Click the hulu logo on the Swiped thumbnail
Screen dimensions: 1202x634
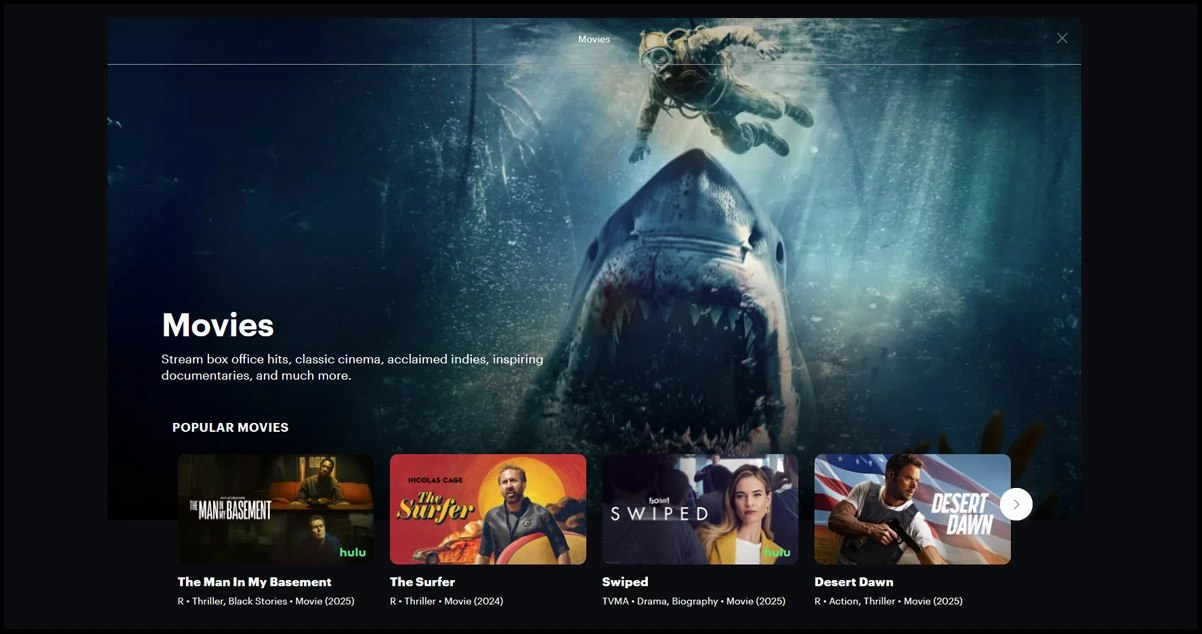pyautogui.click(x=777, y=552)
